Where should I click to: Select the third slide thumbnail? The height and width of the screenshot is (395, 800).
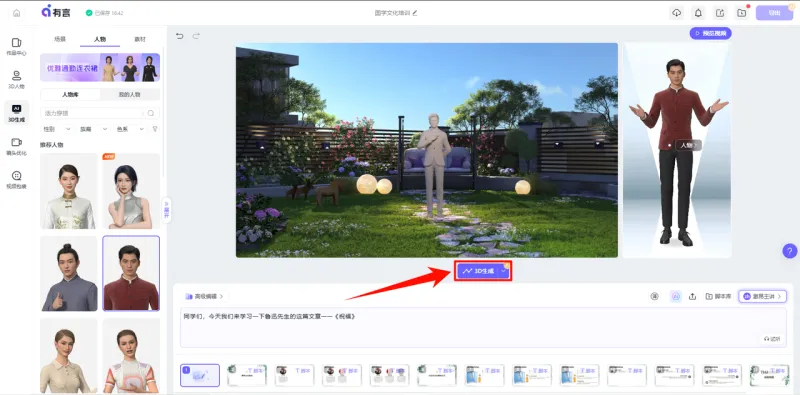pos(295,375)
